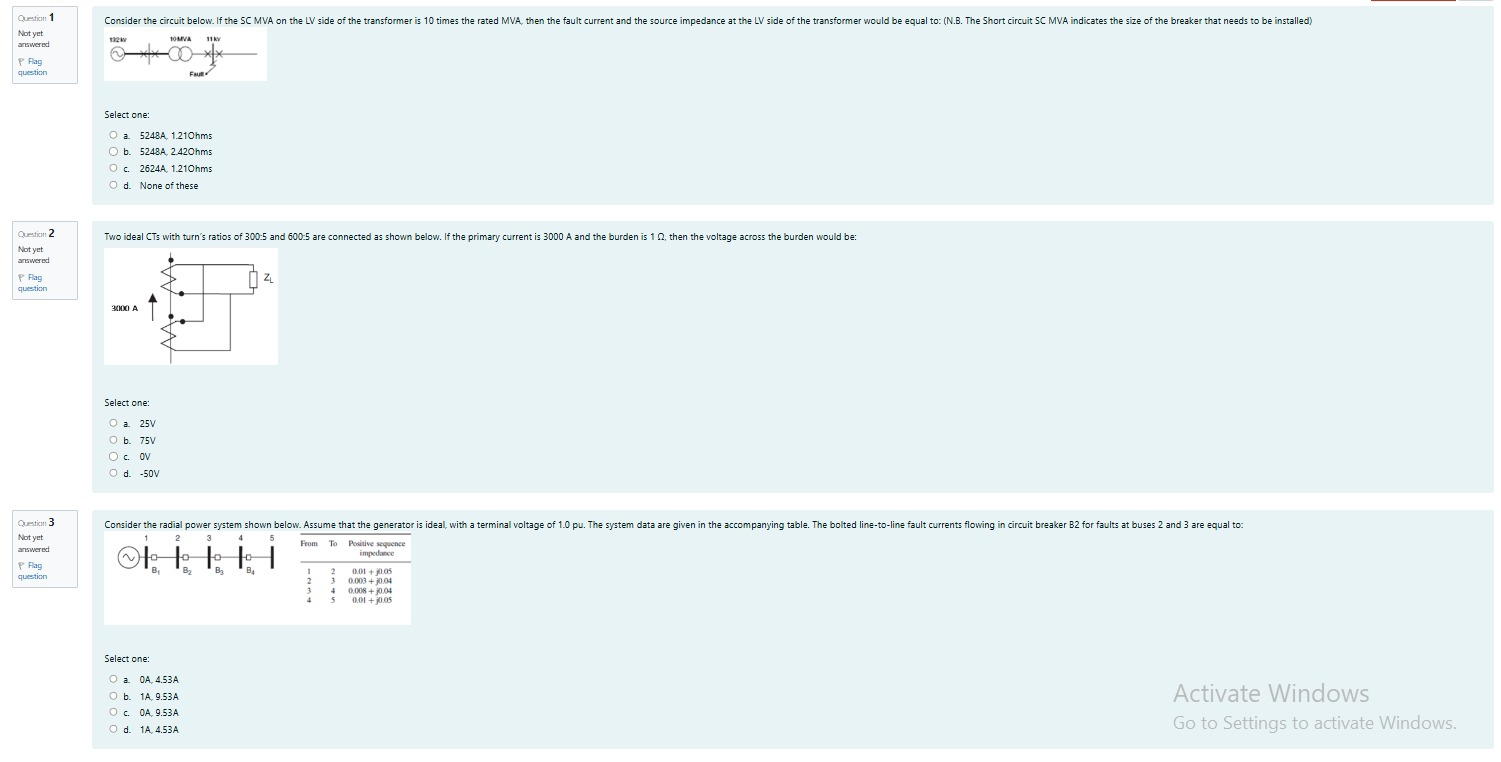Select answer a. 5248A, 1.21Ohms
Viewport: 1501px width, 762px height.
115,135
